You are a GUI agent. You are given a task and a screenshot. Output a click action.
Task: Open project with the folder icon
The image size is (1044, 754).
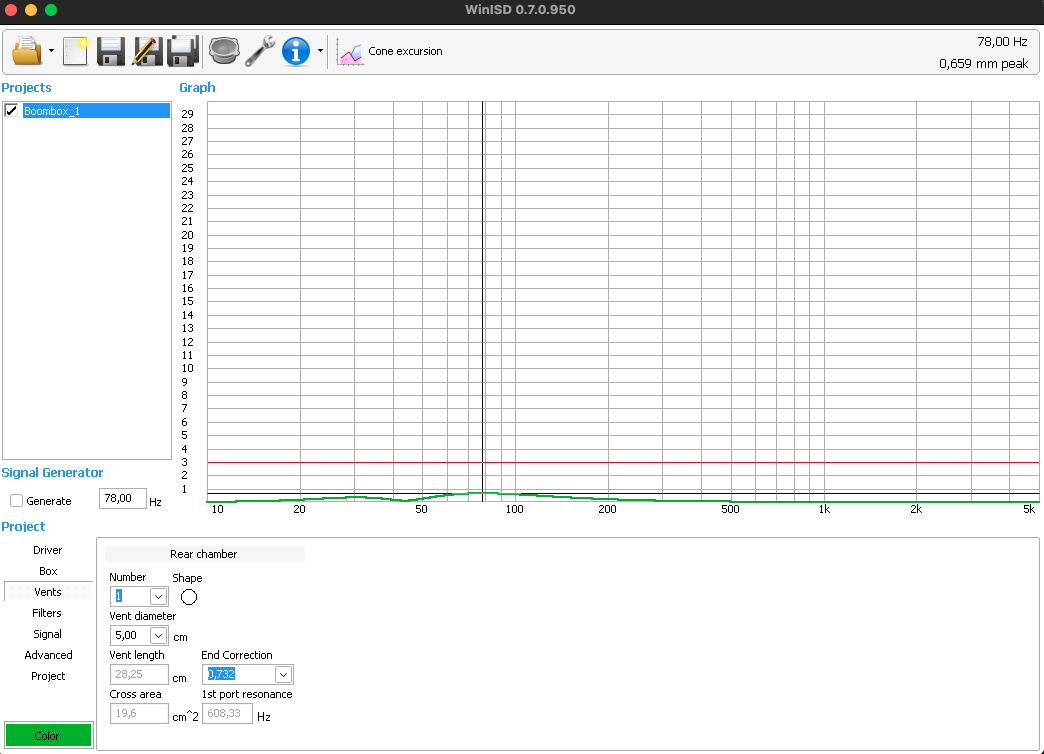click(x=27, y=51)
